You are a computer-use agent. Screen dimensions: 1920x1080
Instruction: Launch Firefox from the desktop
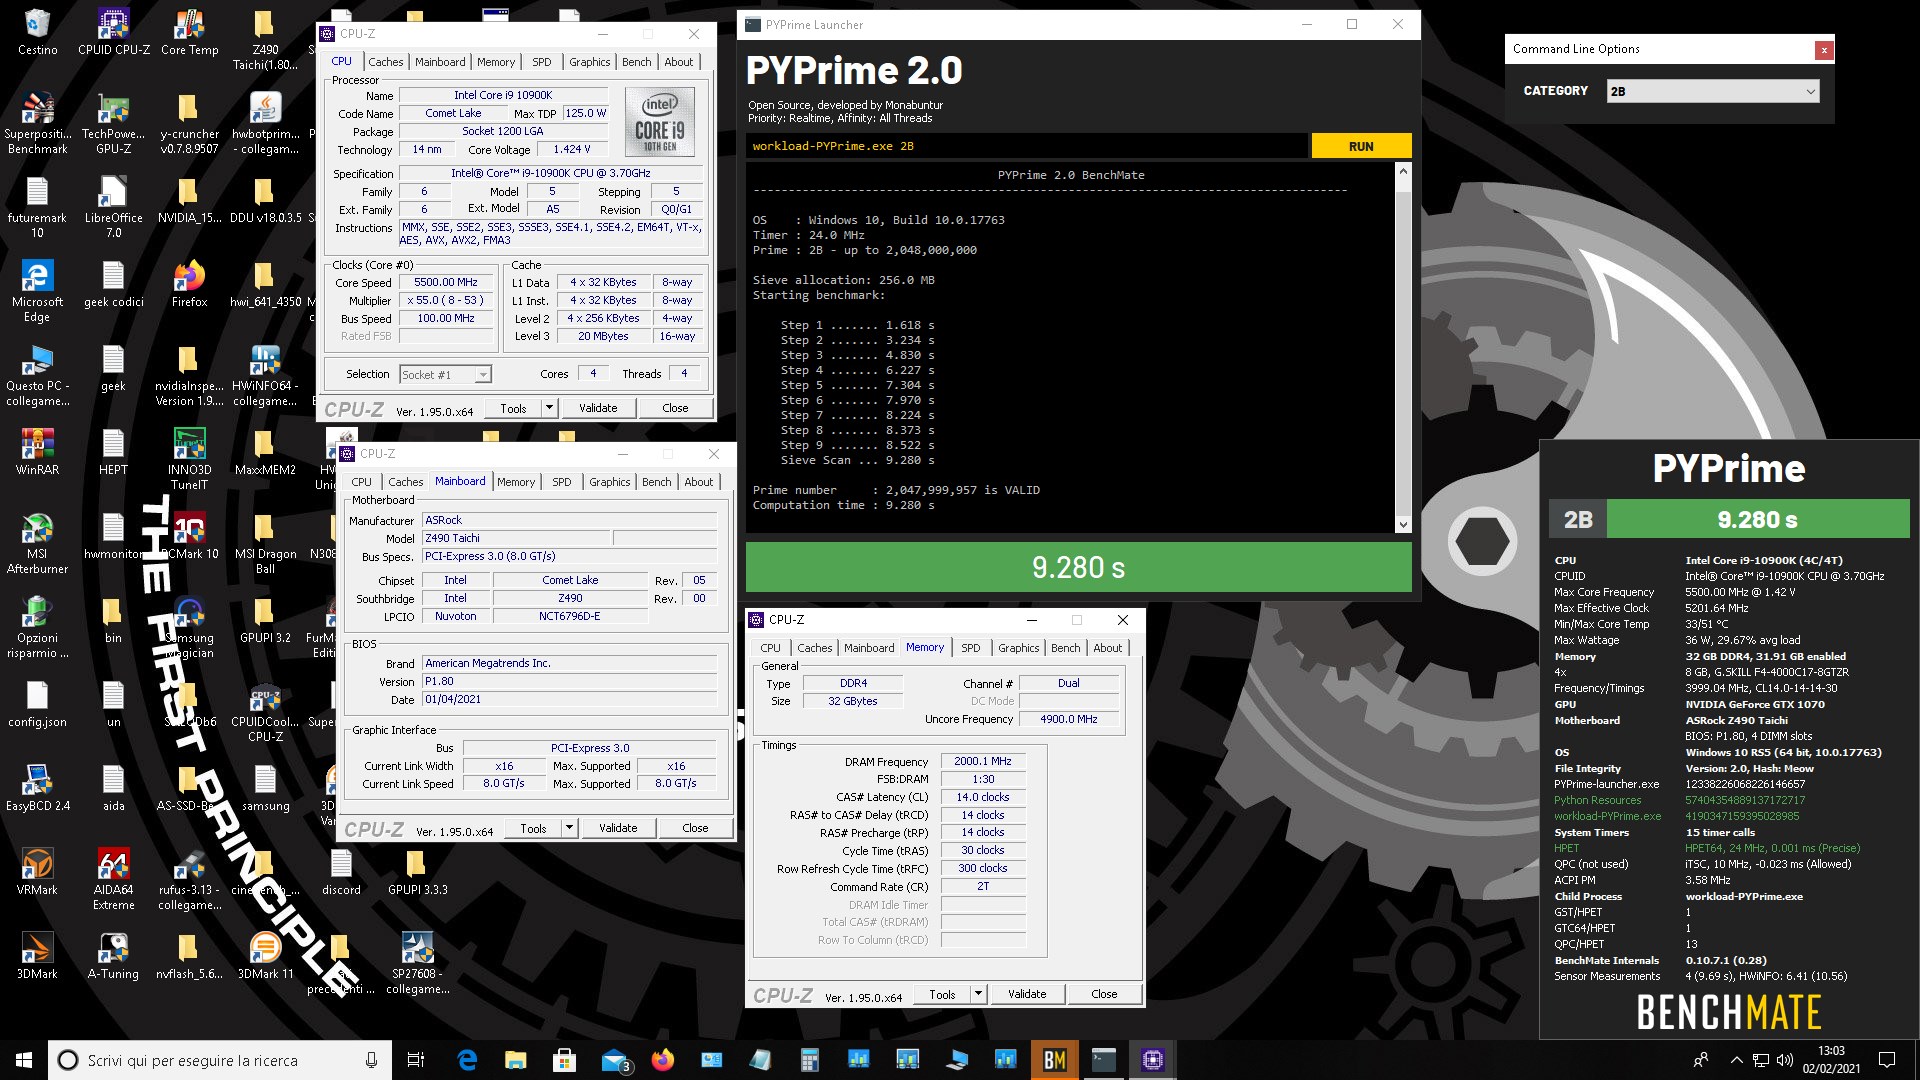tap(189, 284)
